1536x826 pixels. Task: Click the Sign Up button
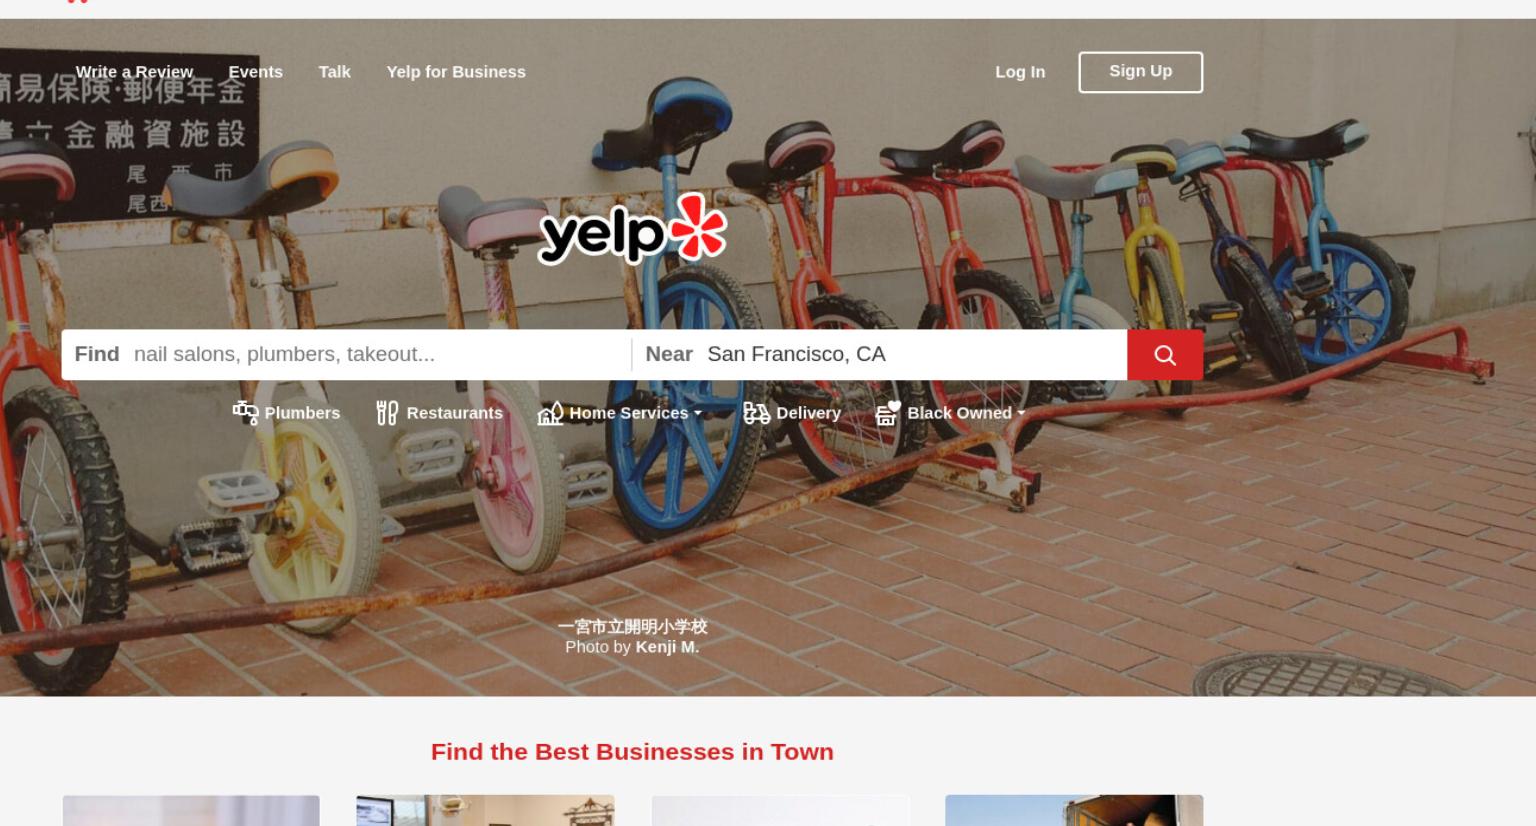tap(1141, 72)
